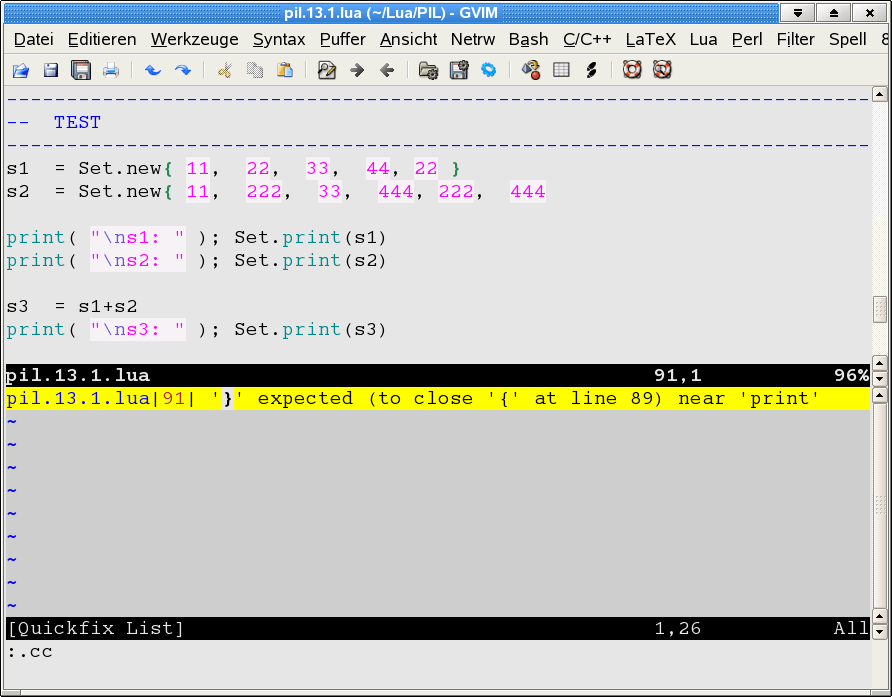This screenshot has width=892, height=697.
Task: Click quickfix scrollbar up arrow
Action: pyautogui.click(x=879, y=395)
